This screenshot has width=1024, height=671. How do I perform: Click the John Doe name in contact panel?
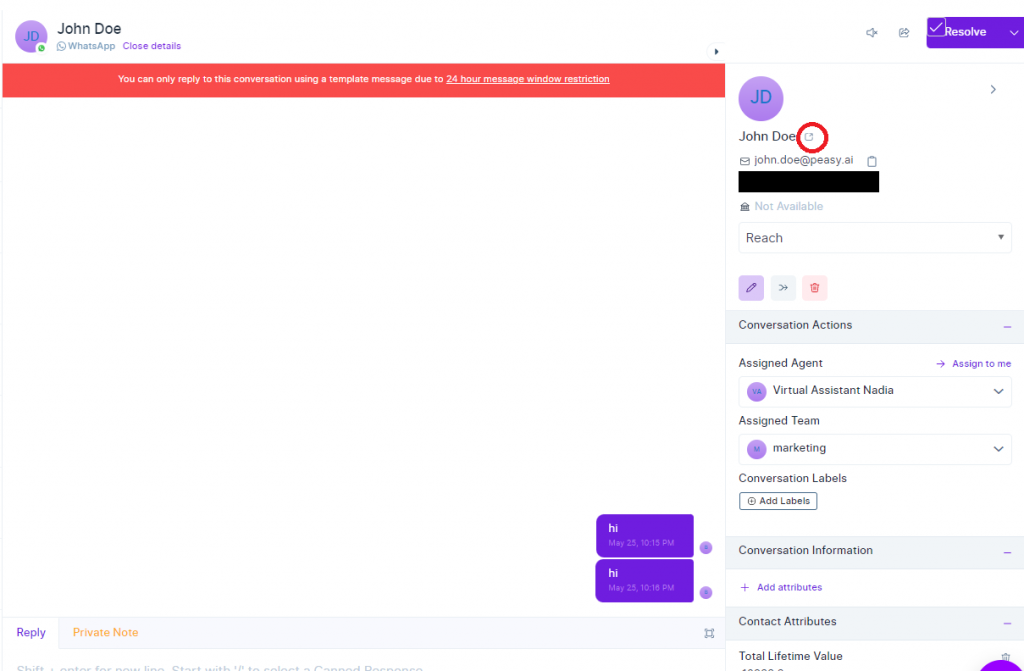[767, 137]
